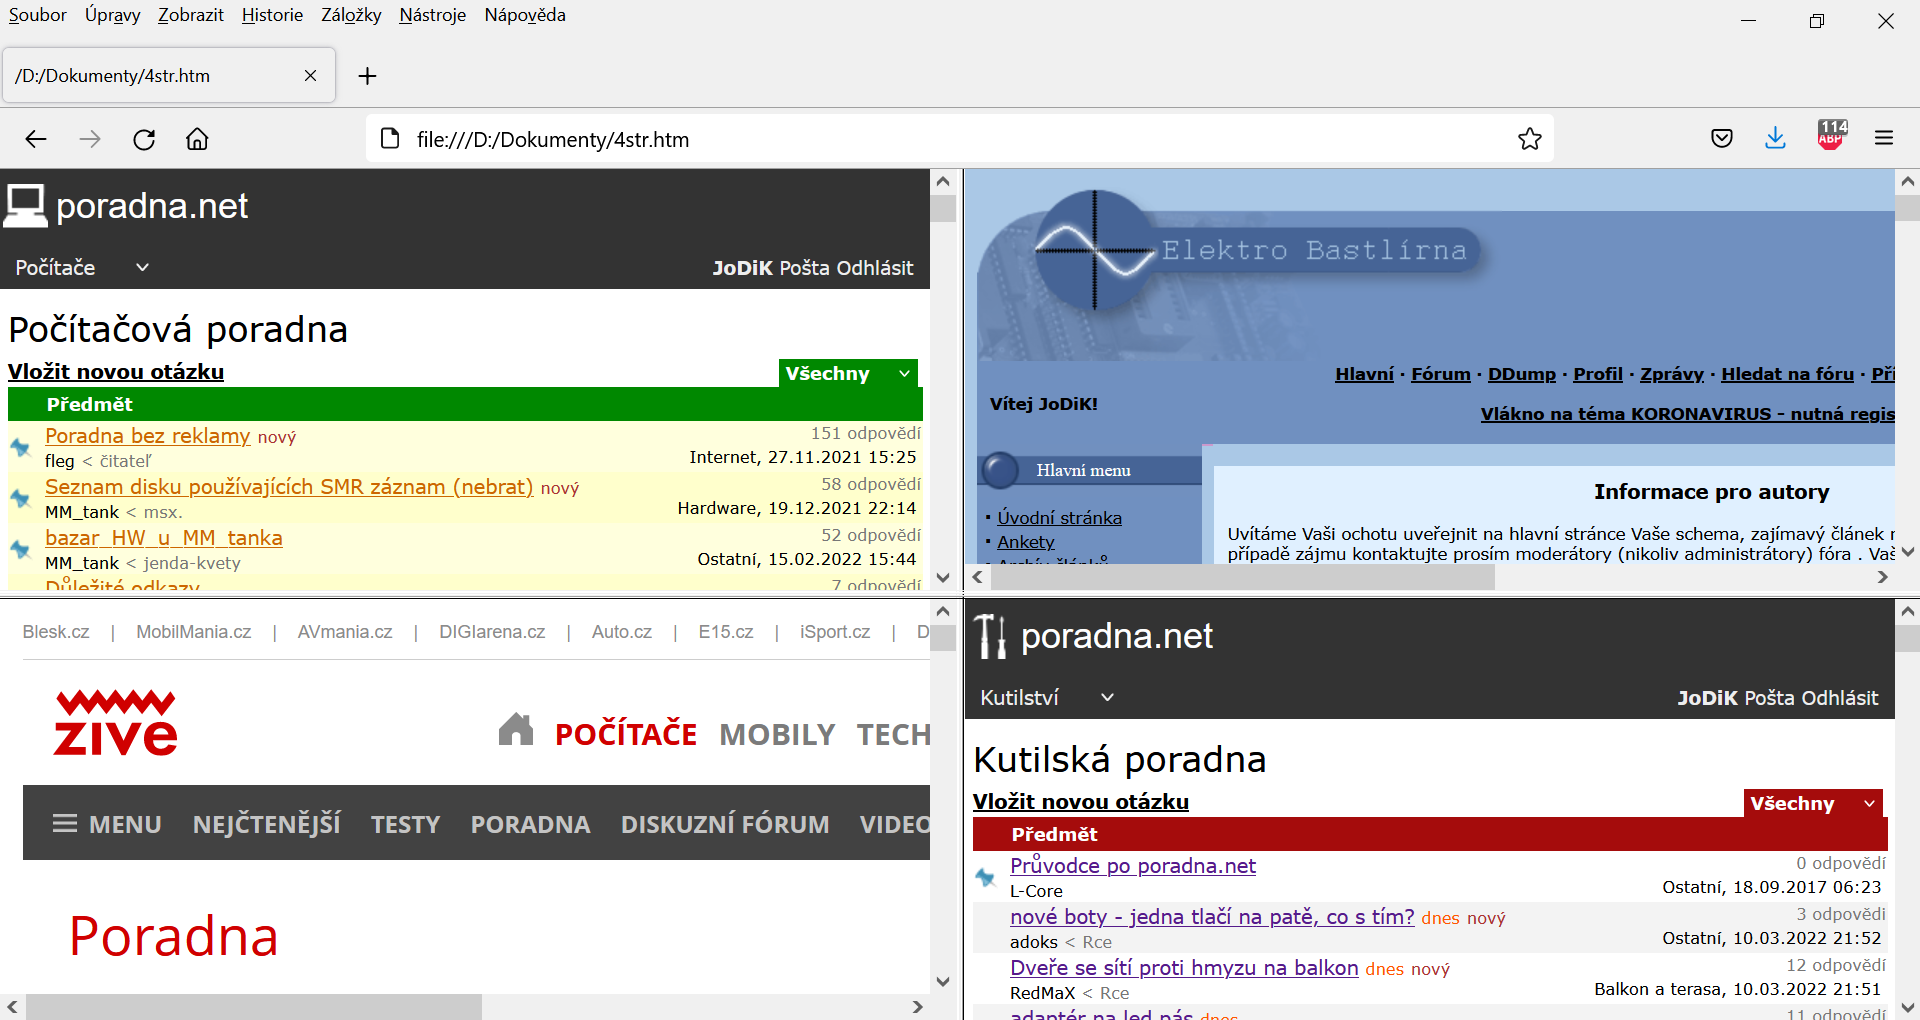Open the Zobrazit menu
1920x1020 pixels.
click(x=191, y=15)
